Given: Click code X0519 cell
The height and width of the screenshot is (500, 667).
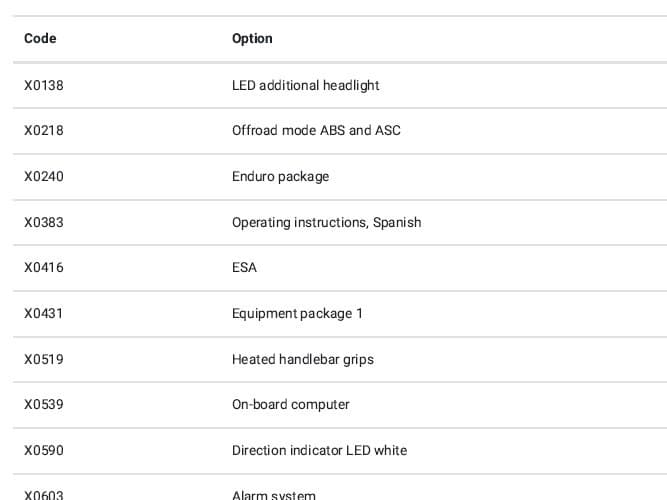Looking at the screenshot, I should [44, 359].
